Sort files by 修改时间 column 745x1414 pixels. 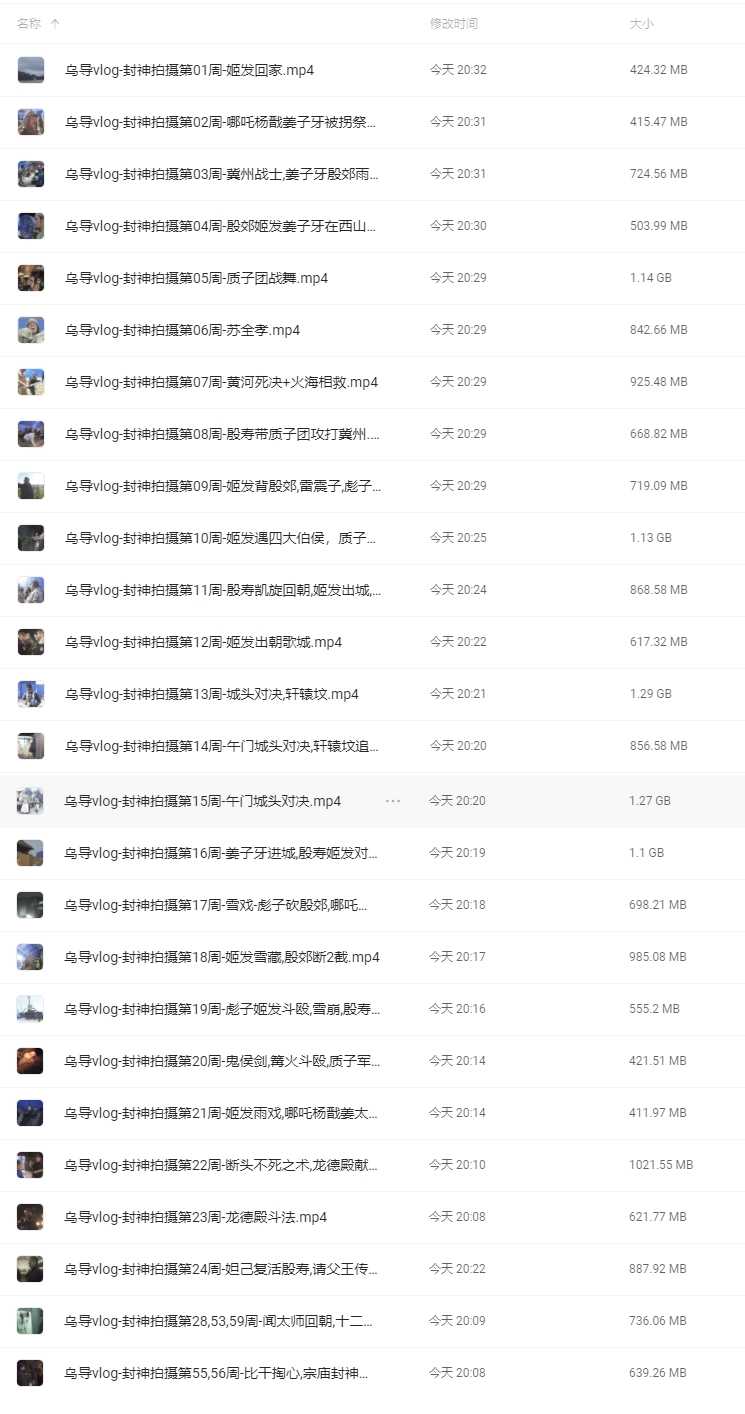[x=453, y=23]
